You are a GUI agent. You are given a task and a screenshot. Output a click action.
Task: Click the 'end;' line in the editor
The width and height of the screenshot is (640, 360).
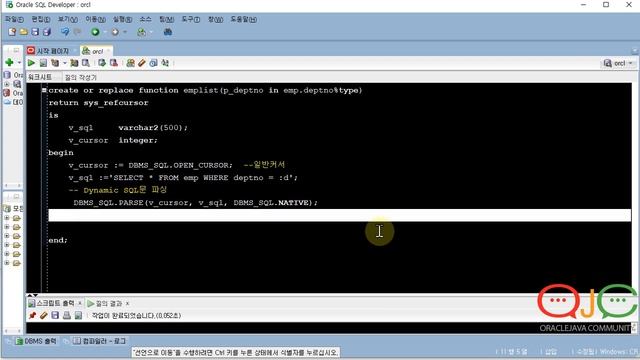click(58, 240)
